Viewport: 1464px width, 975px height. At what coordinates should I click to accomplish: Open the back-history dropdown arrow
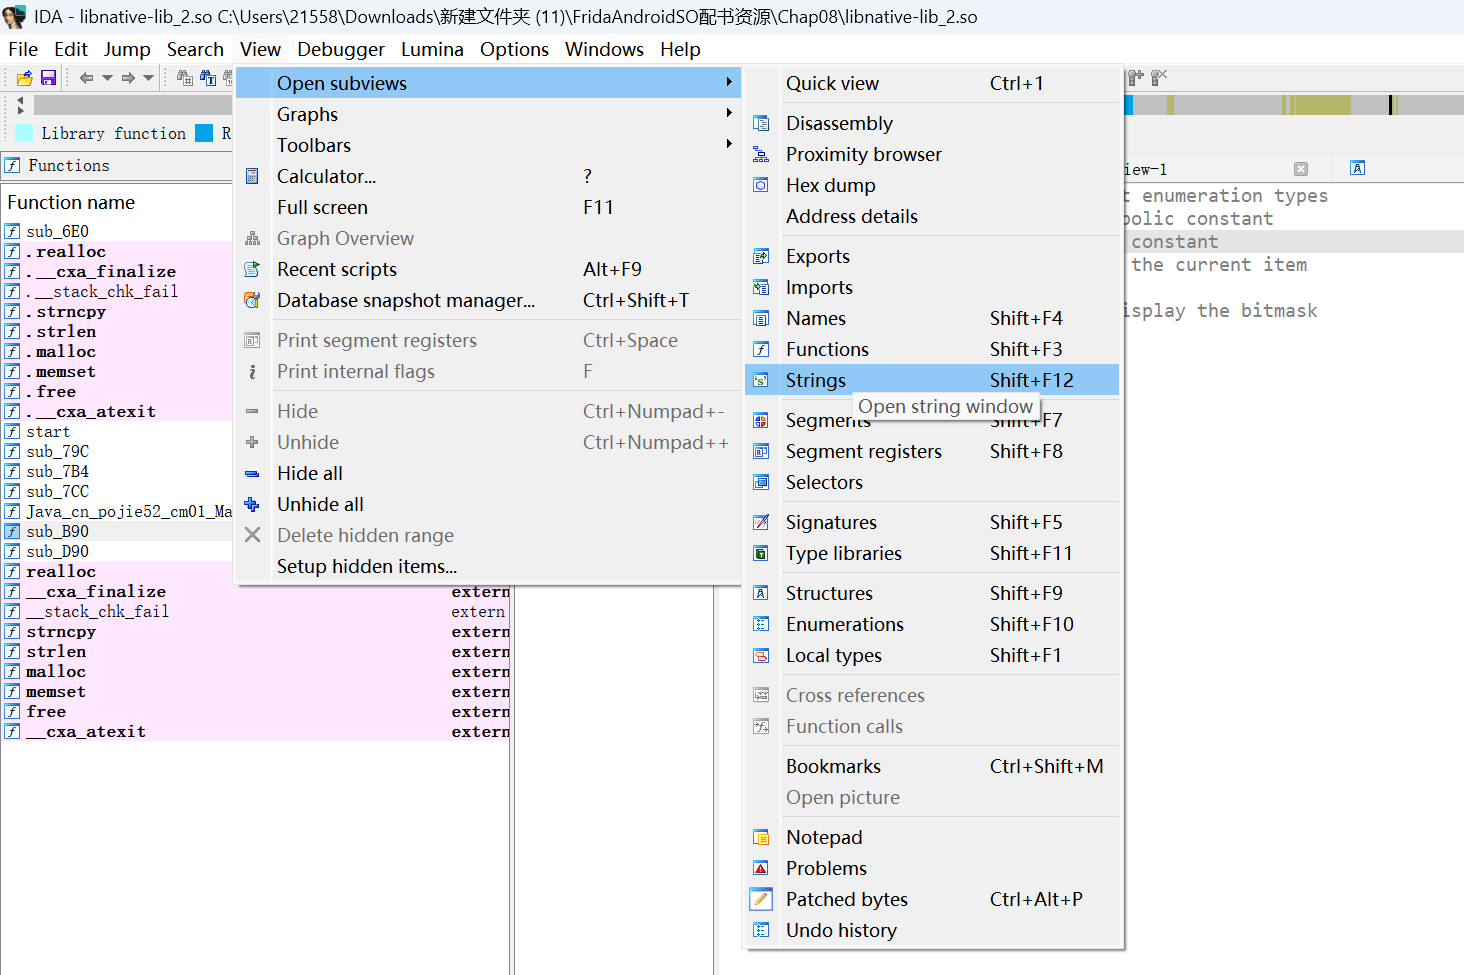[107, 78]
